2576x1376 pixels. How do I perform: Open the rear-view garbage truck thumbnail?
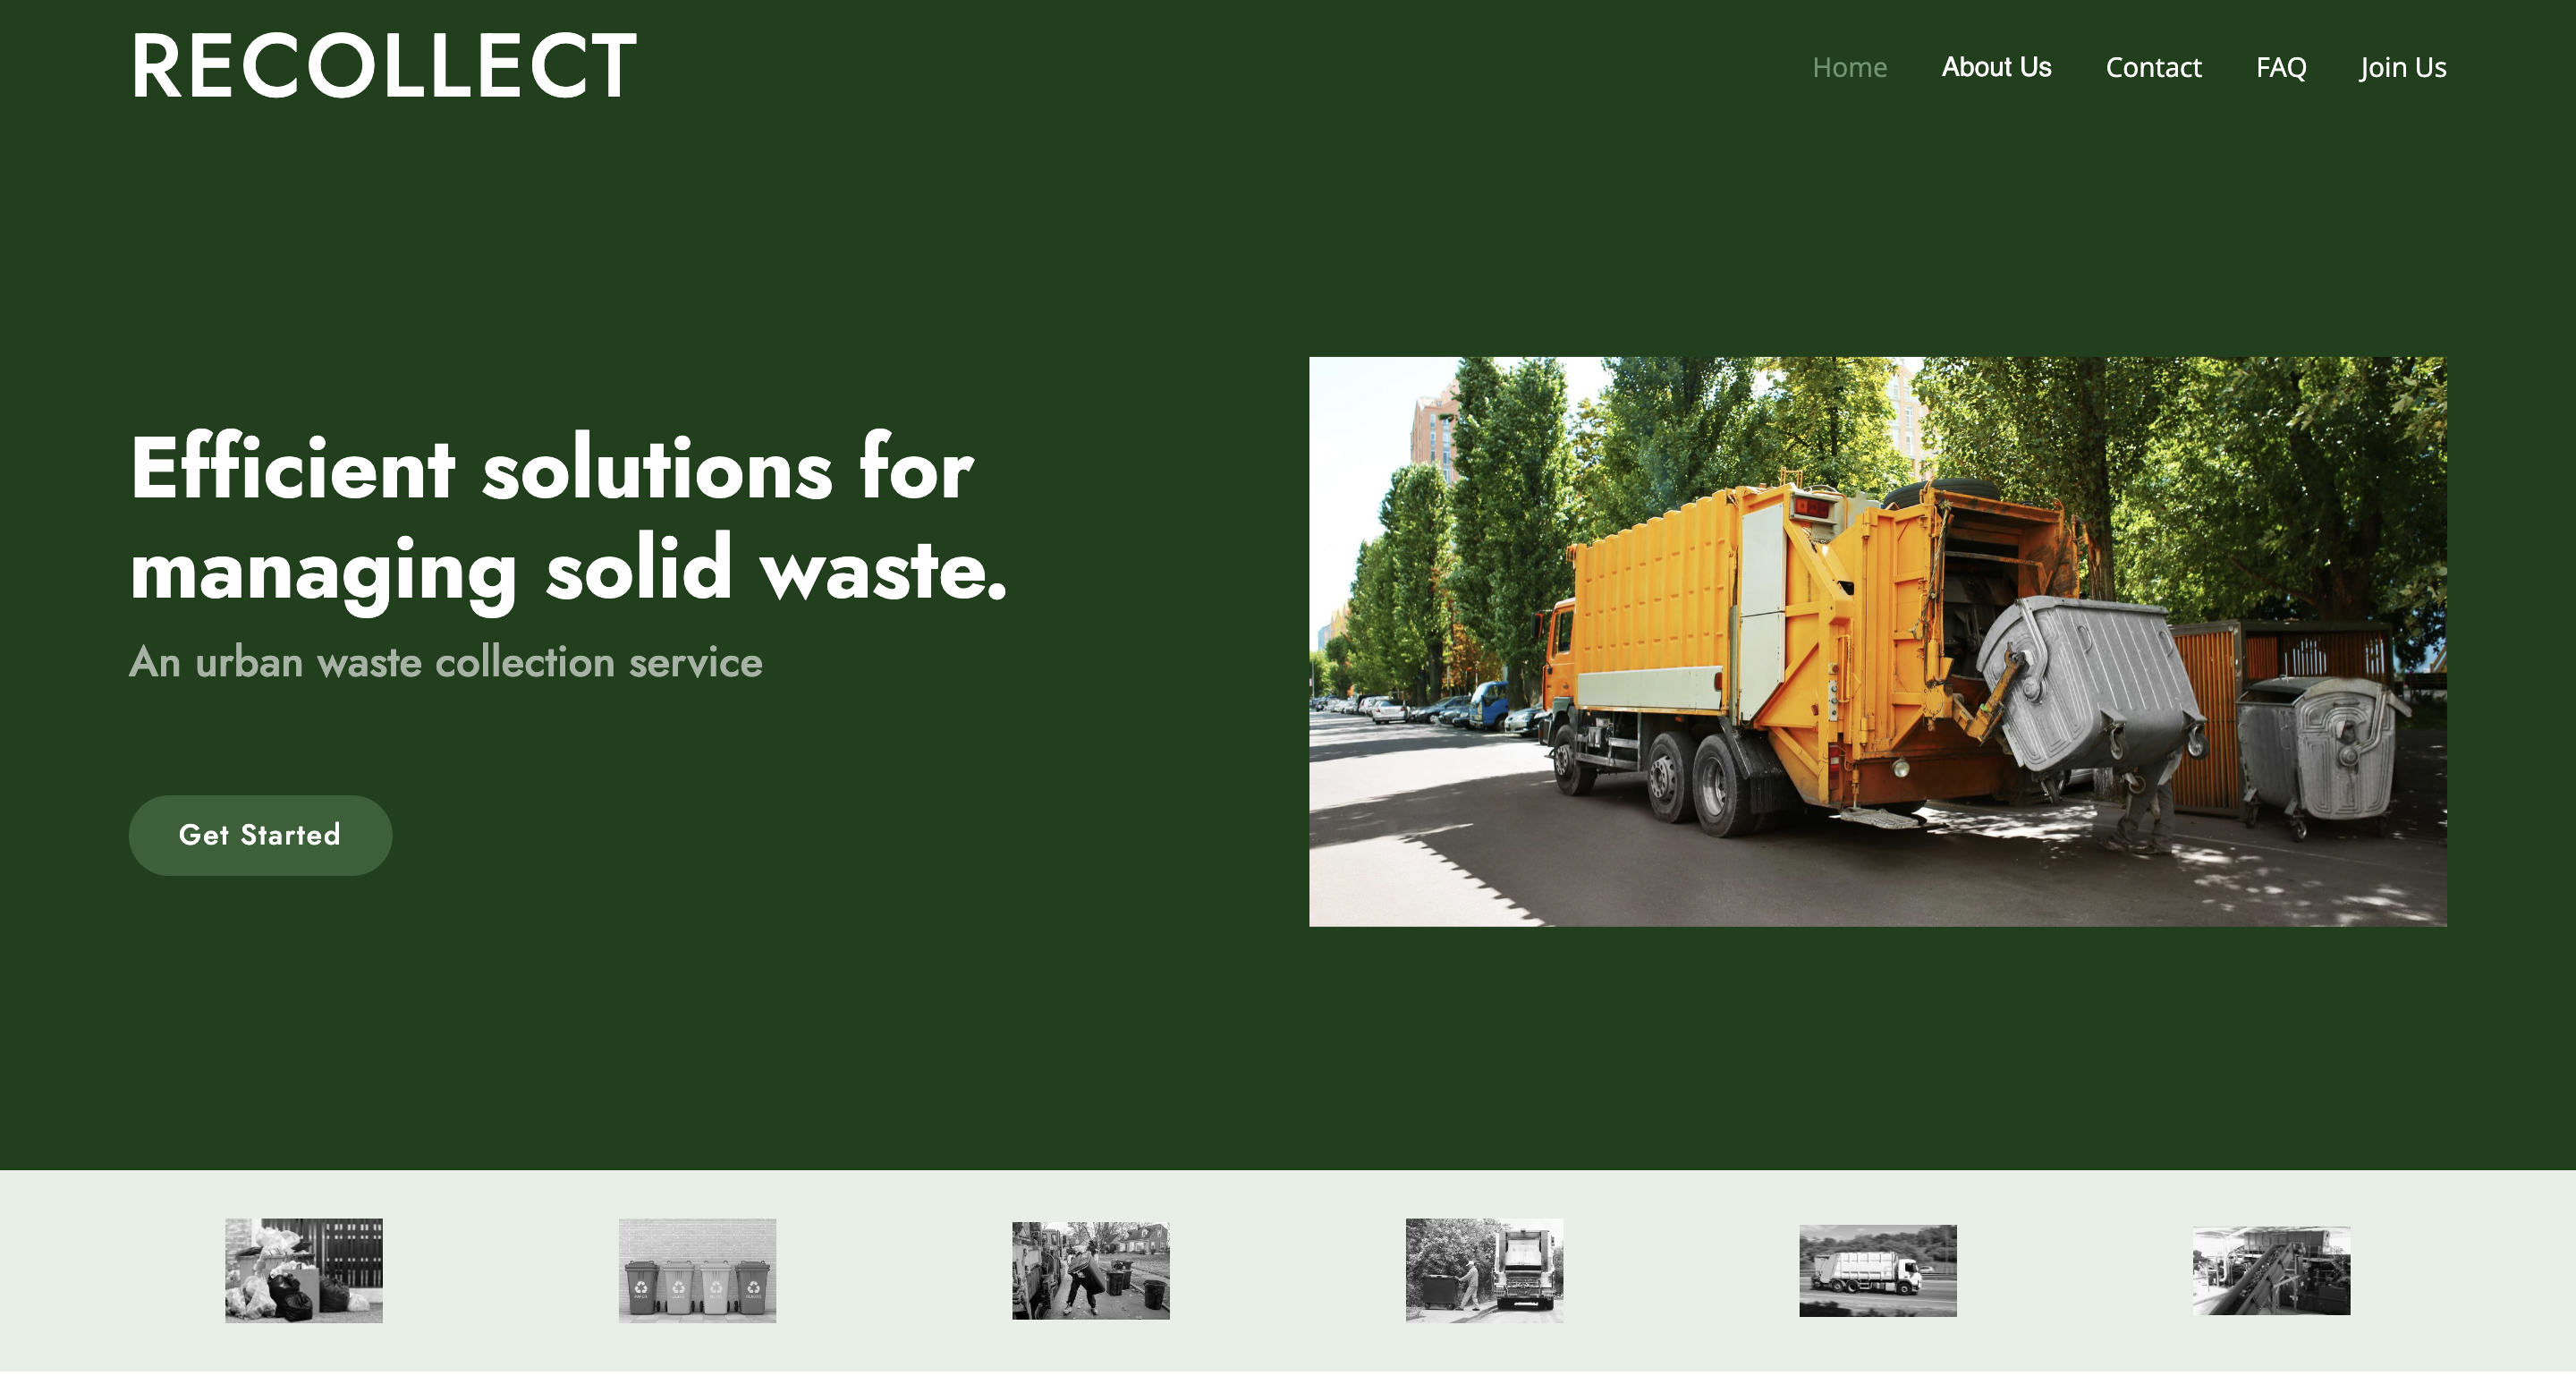coord(1484,1270)
